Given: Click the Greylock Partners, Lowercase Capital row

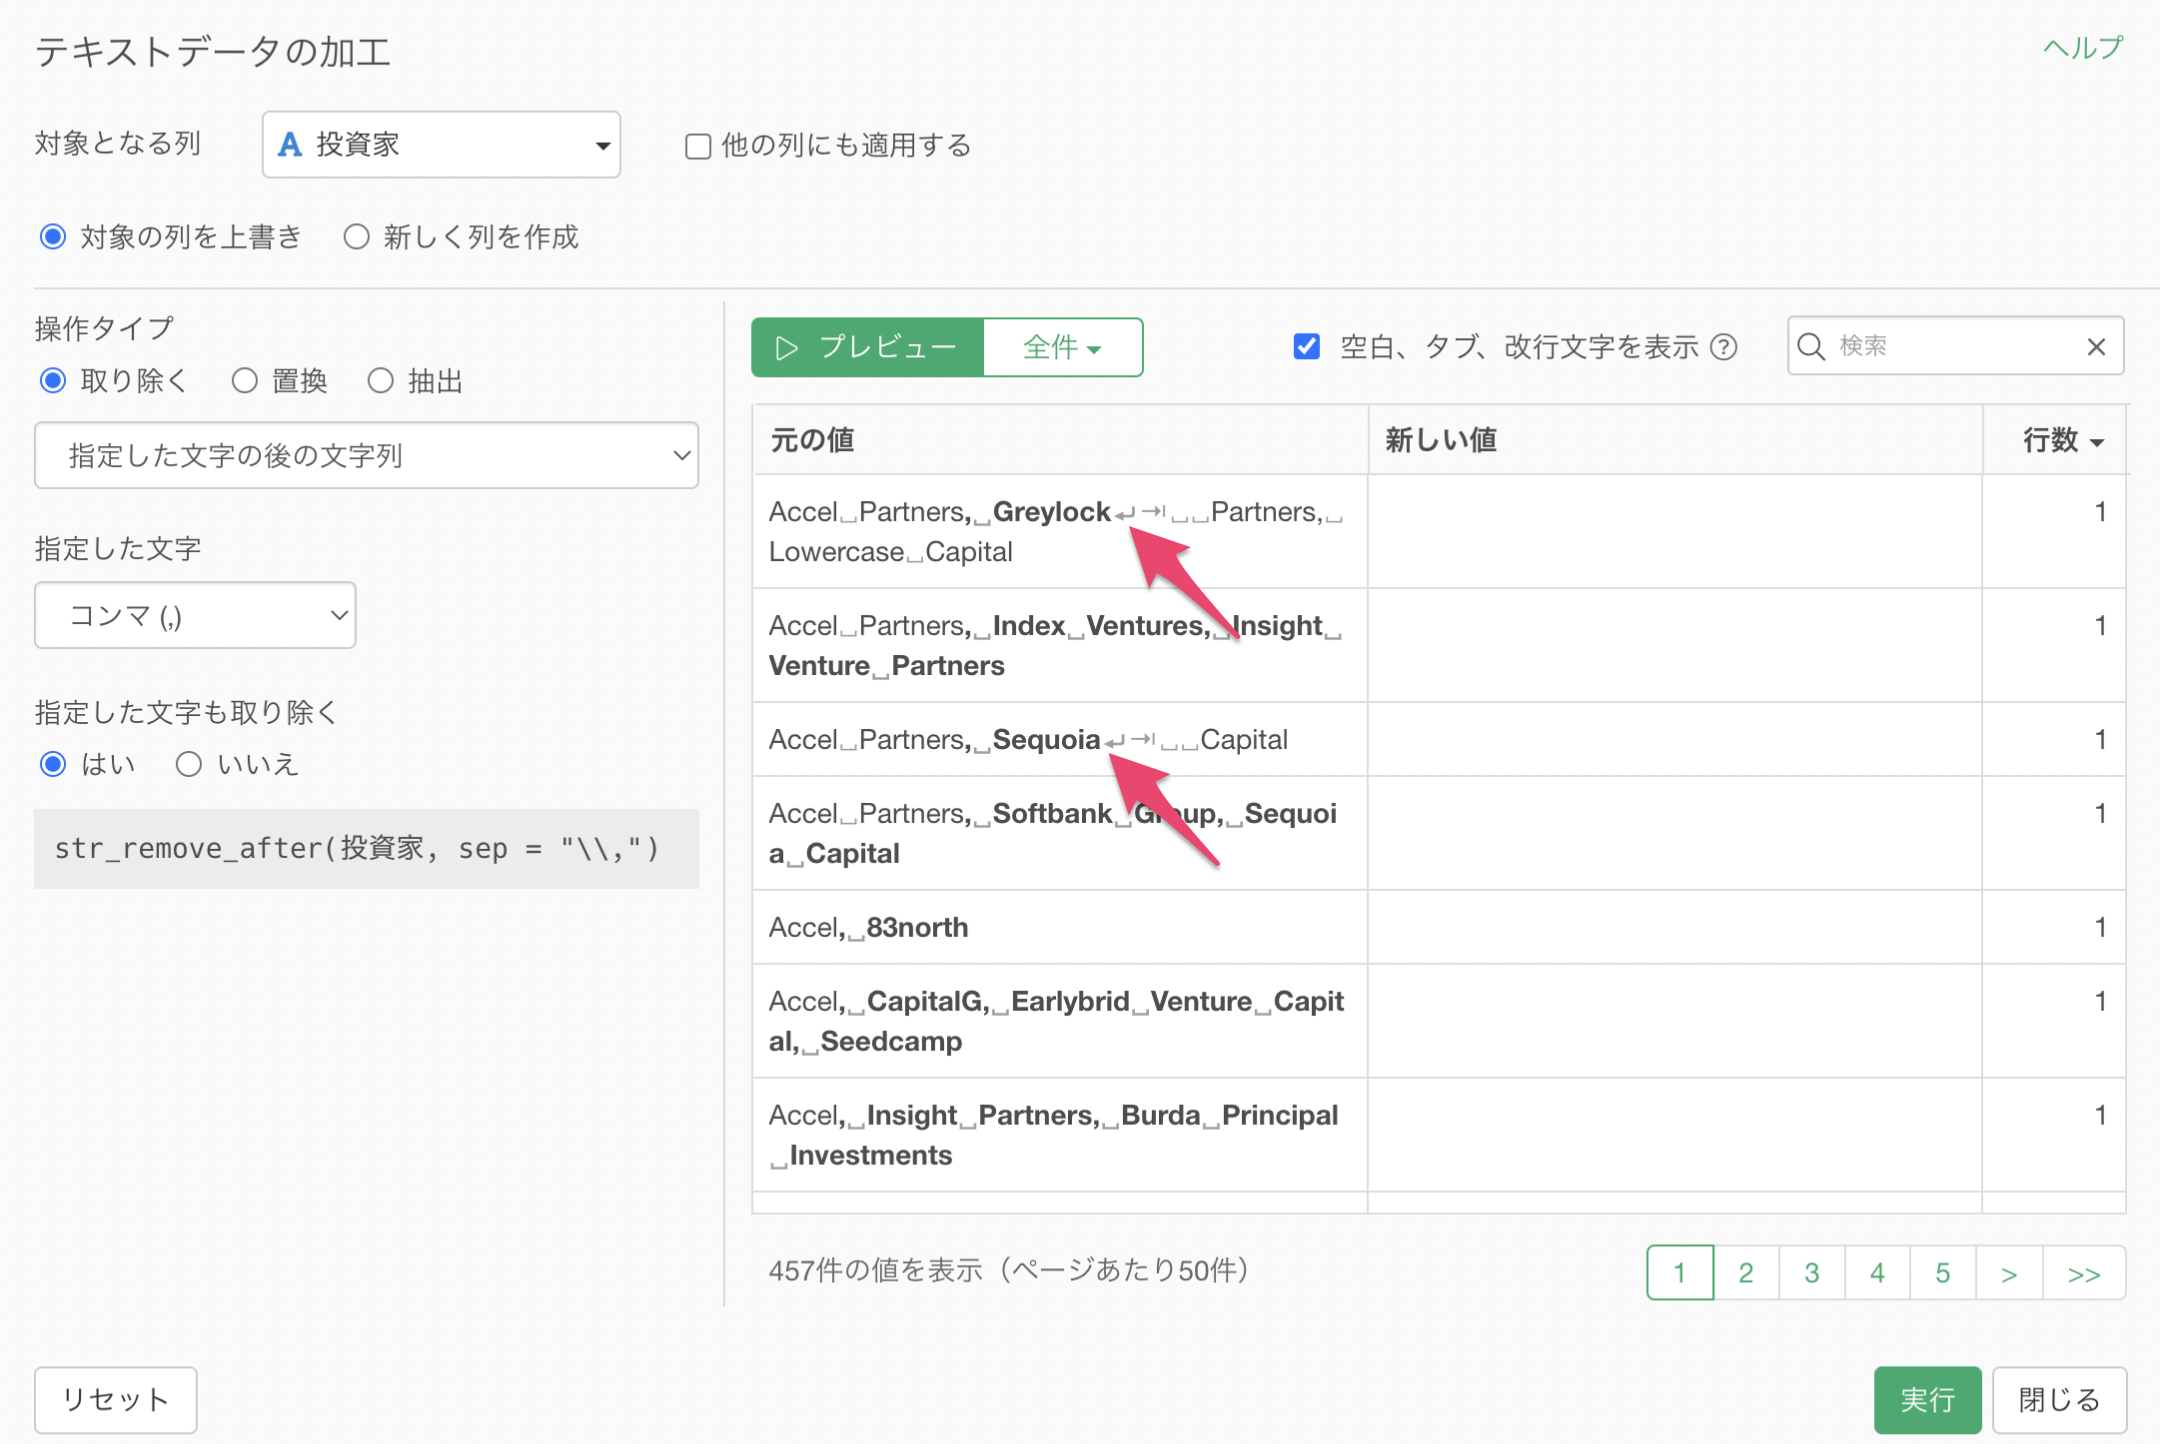Looking at the screenshot, I should pos(1439,532).
